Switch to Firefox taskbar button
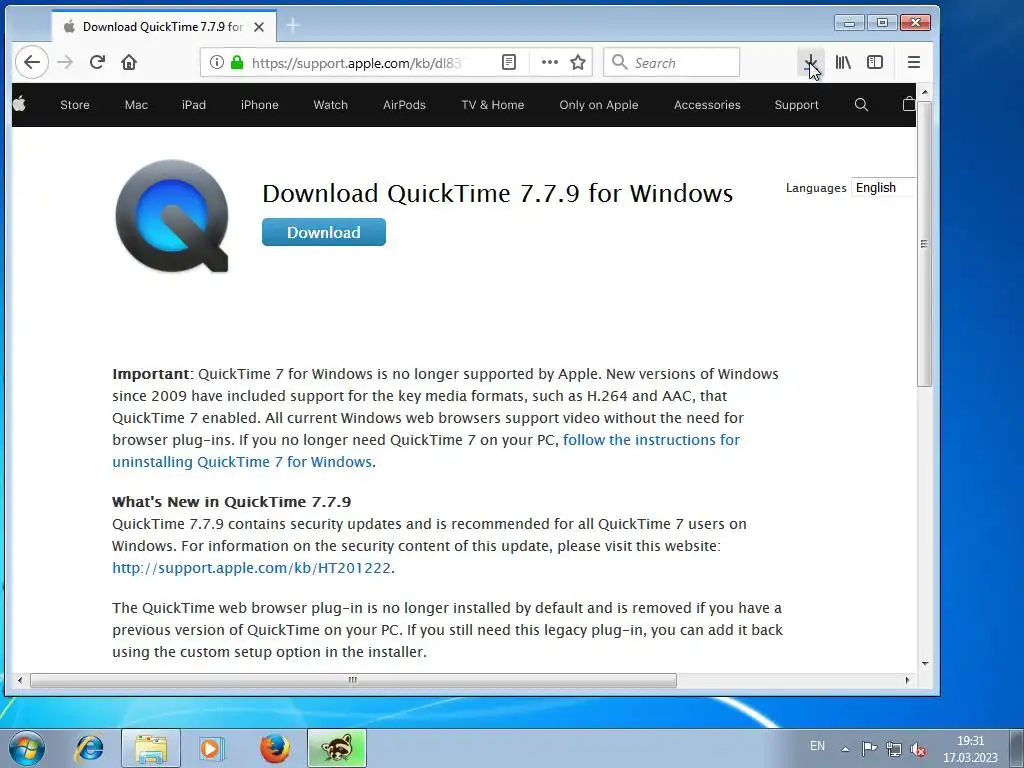1024x768 pixels. tap(275, 748)
